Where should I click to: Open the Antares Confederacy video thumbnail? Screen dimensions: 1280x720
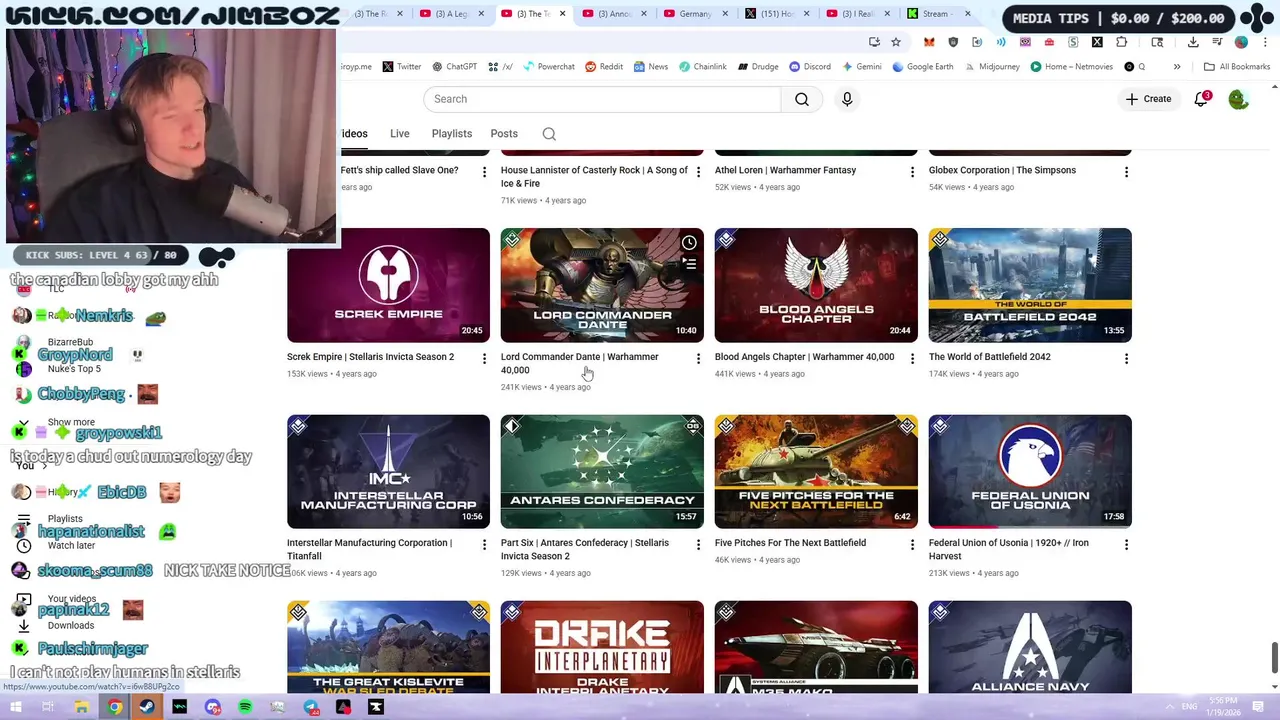602,471
